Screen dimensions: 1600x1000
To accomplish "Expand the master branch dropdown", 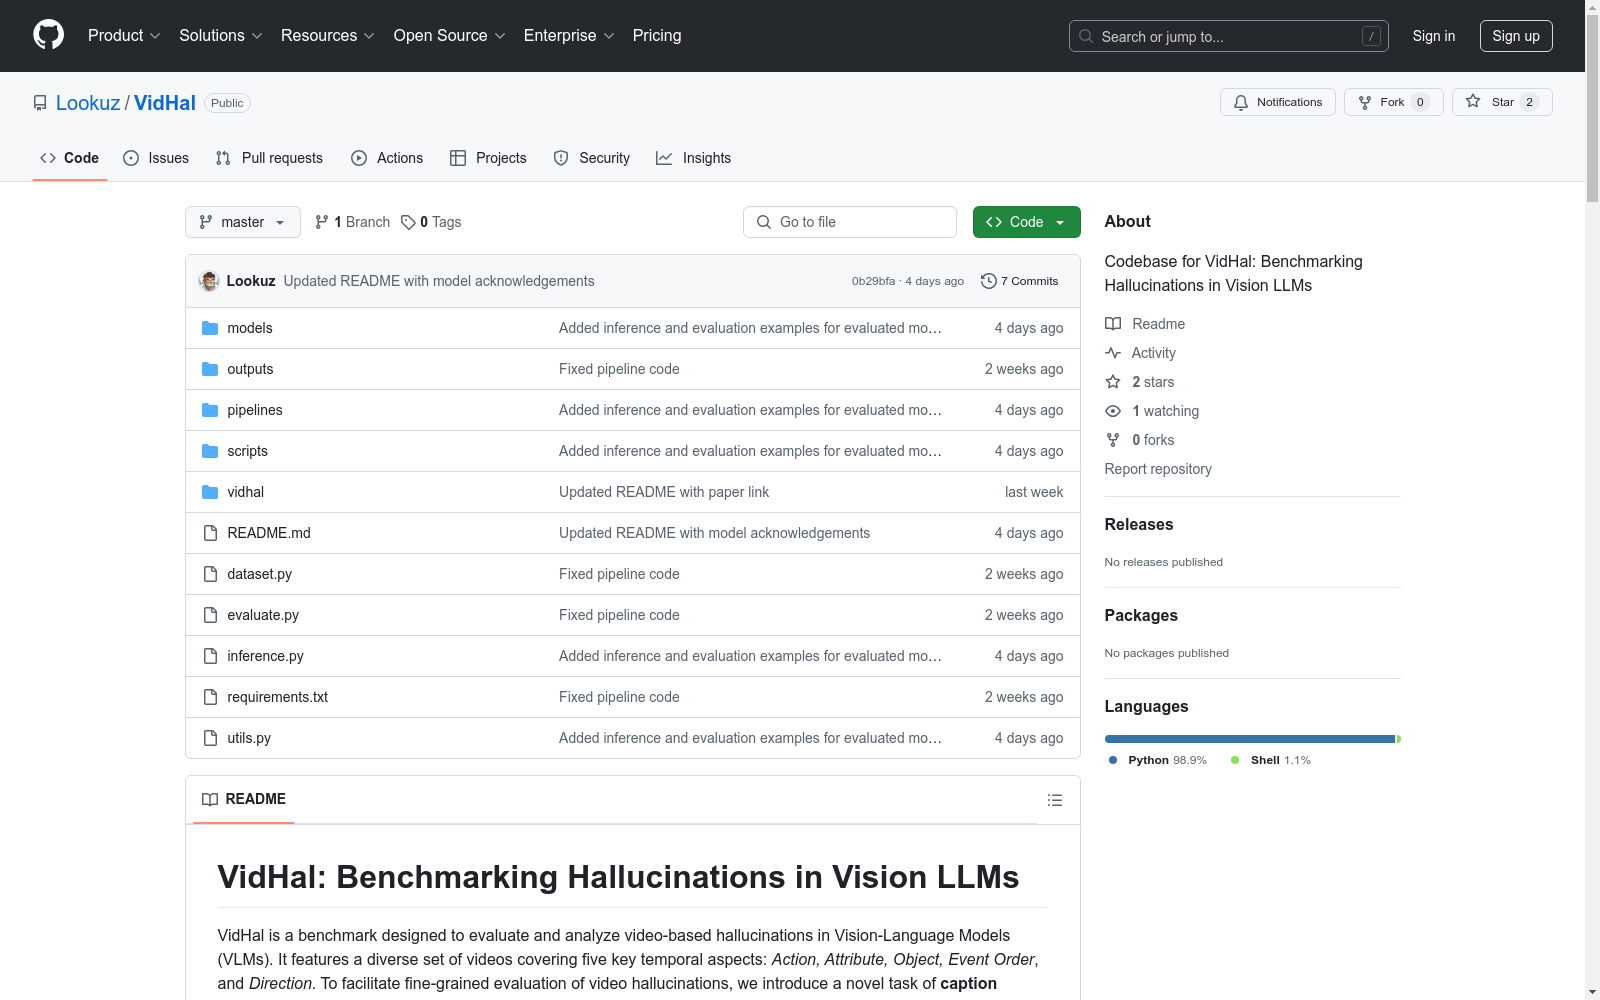I will pos(243,222).
